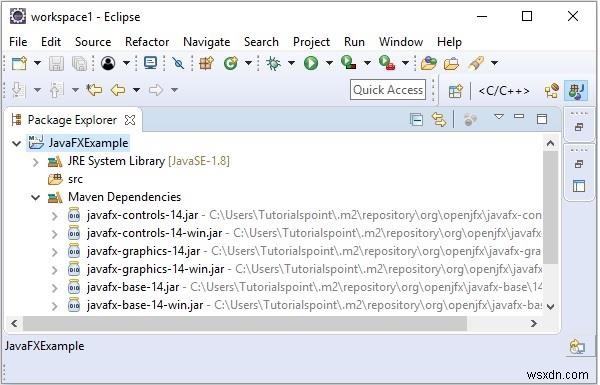Expand the JRE System Library node
Viewport: 600px width, 385px height.
[36, 162]
